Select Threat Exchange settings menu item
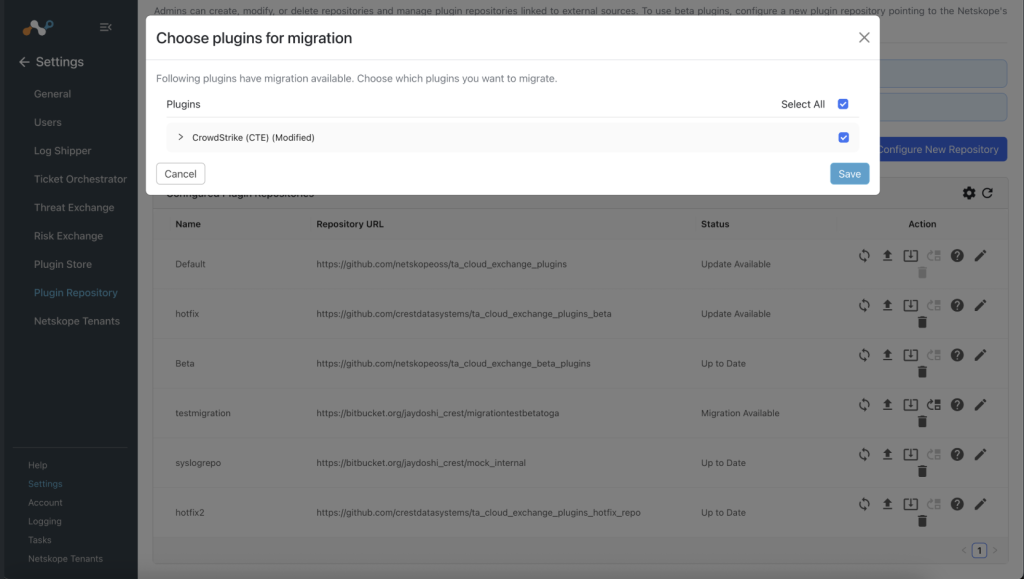 coord(74,208)
